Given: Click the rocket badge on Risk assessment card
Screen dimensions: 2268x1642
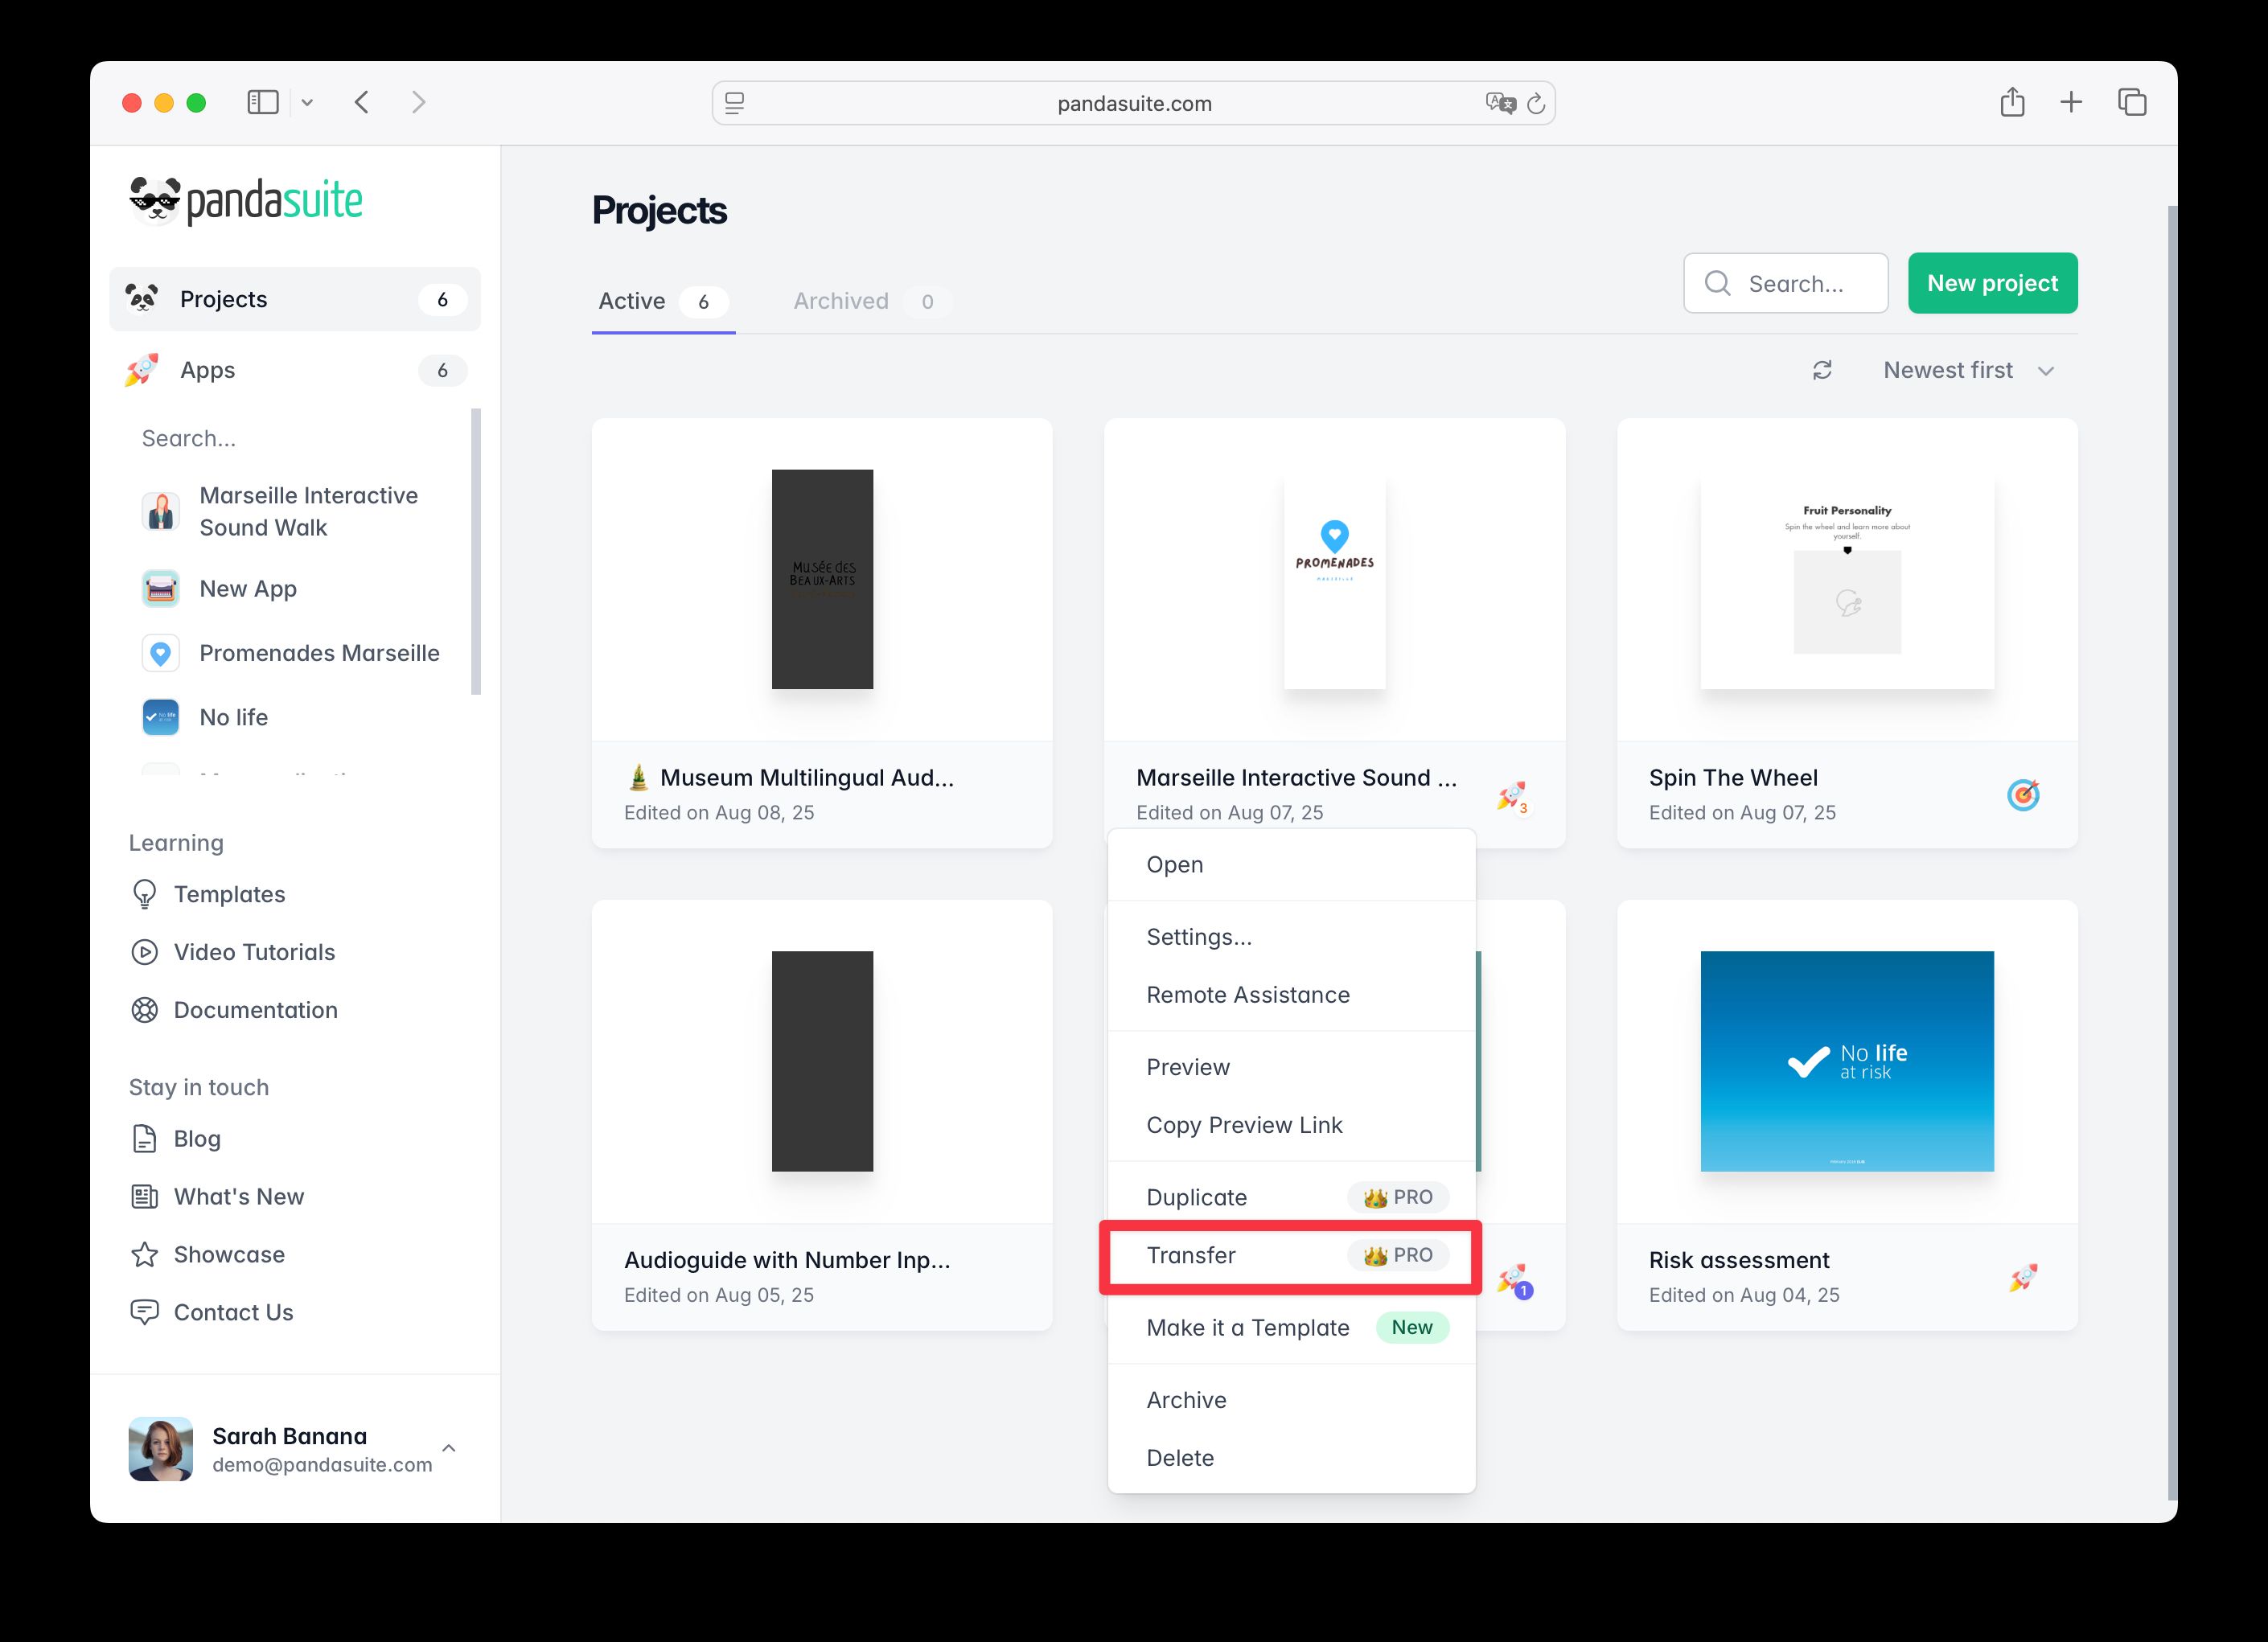Looking at the screenshot, I should point(2024,1276).
